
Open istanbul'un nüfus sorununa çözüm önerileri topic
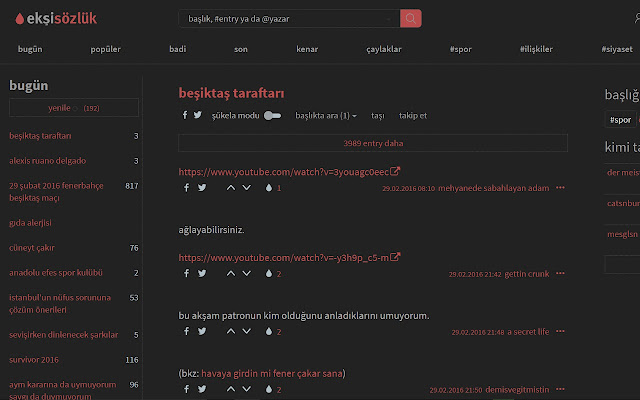click(x=60, y=304)
